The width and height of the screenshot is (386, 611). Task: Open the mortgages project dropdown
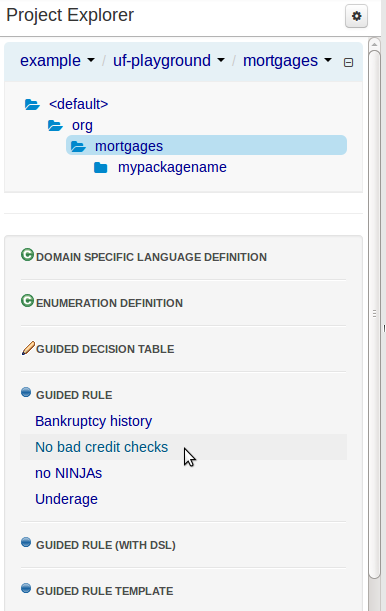[287, 61]
